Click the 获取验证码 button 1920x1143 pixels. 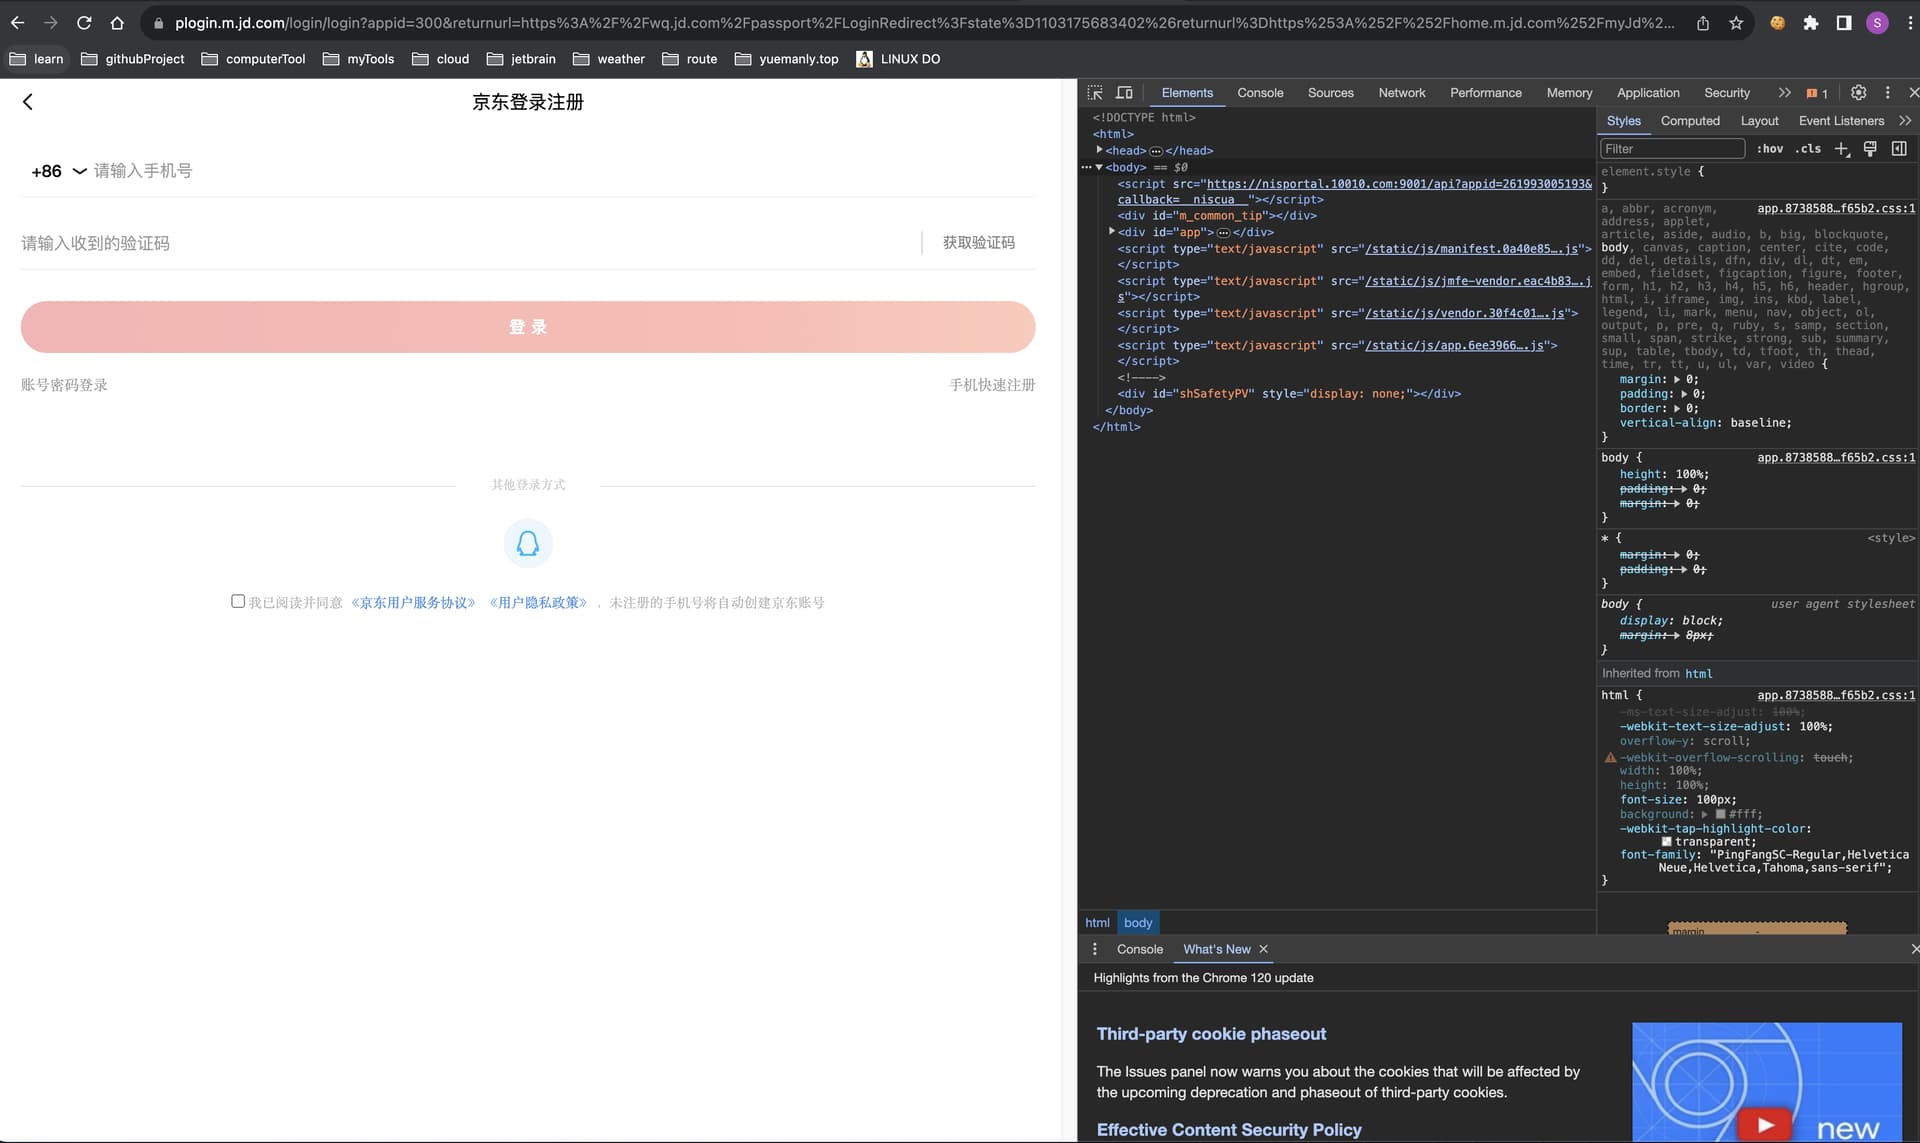[x=979, y=243]
